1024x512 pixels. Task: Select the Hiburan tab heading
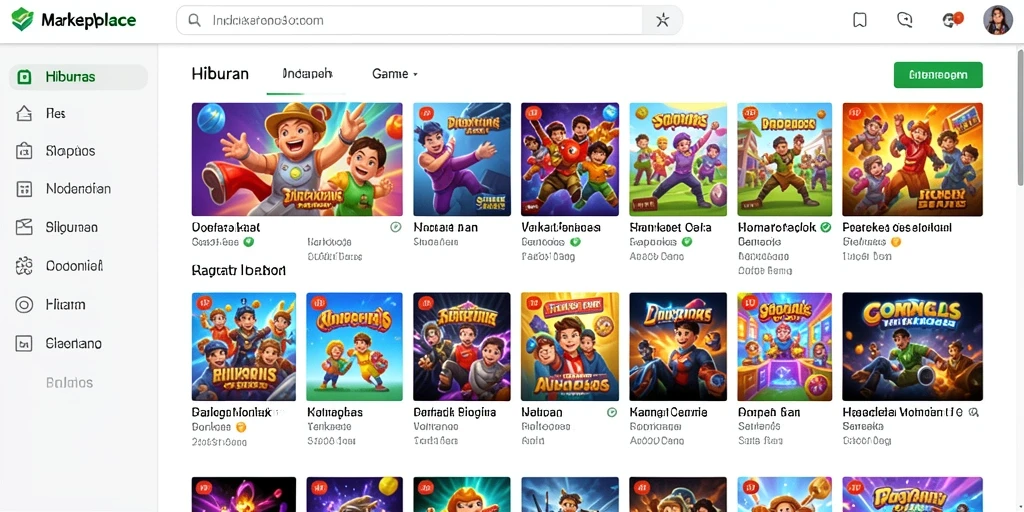(x=220, y=74)
